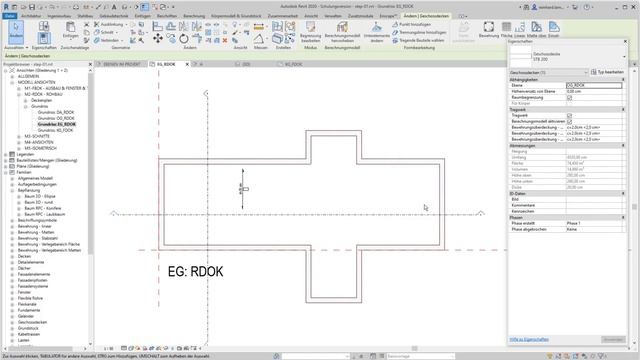This screenshot has width=640, height=360.
Task: Select Grundriss: OG_RDOK in project browser
Action: click(x=56, y=118)
